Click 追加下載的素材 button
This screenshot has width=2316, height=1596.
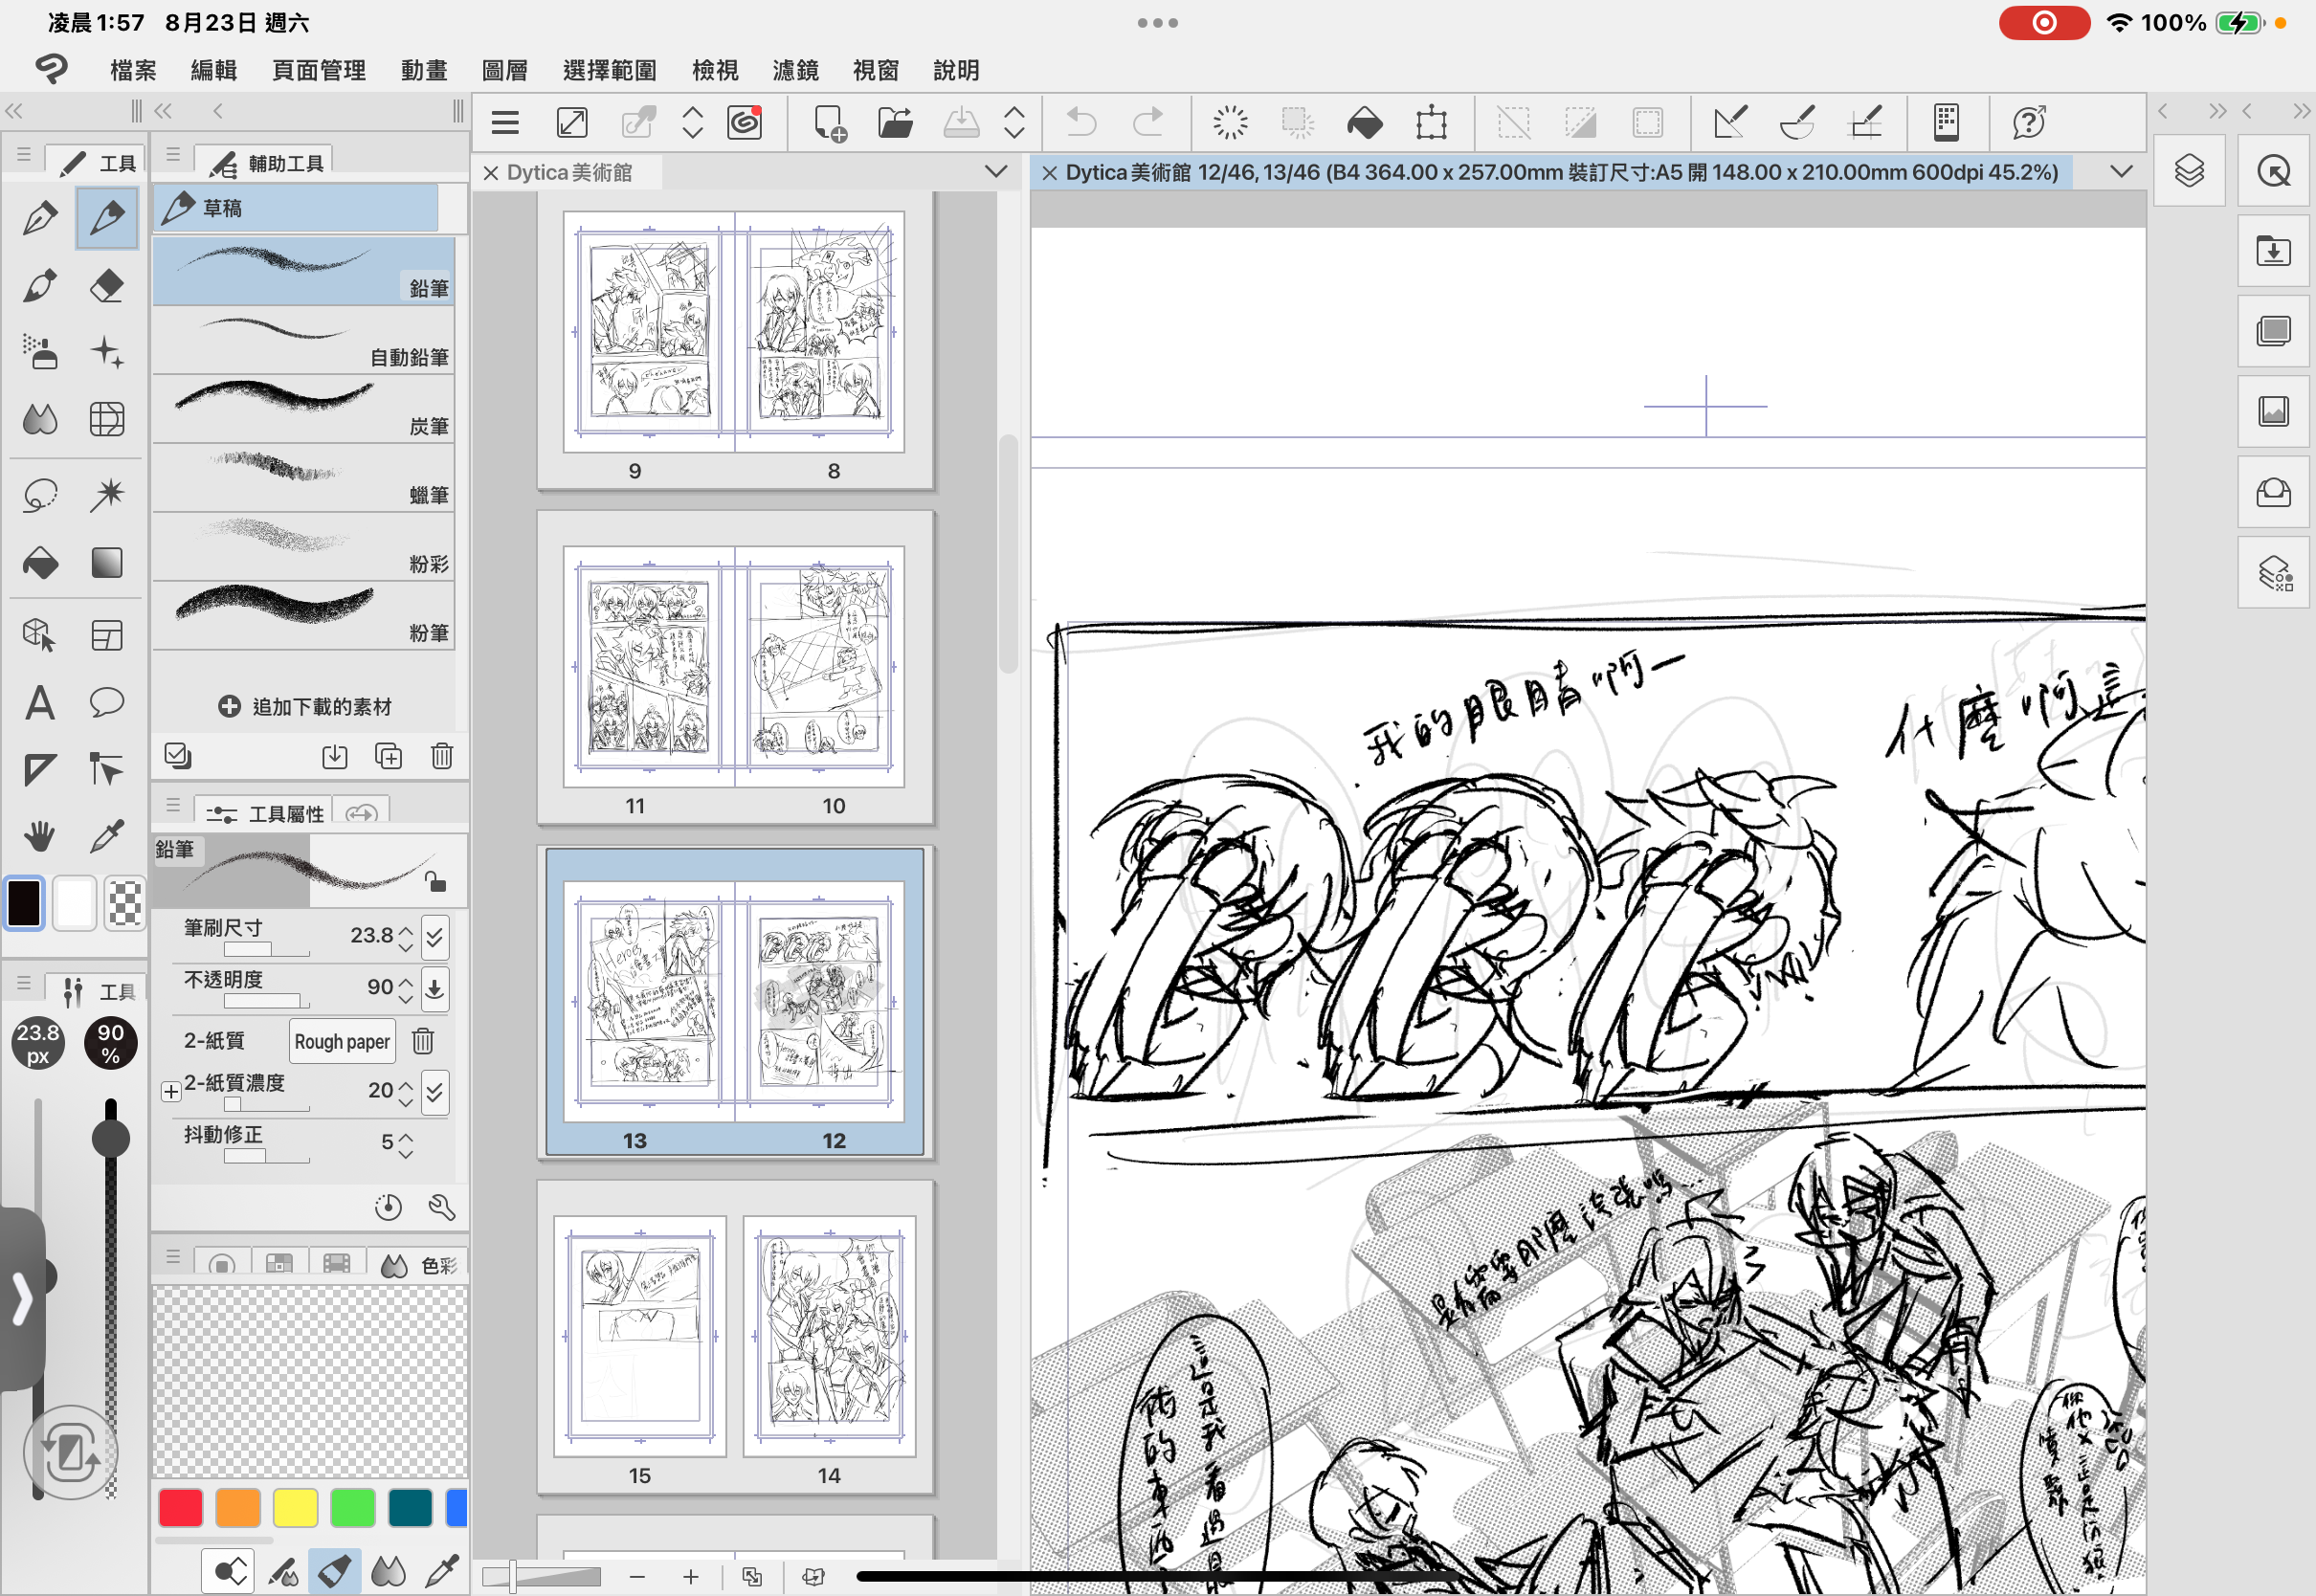[305, 707]
